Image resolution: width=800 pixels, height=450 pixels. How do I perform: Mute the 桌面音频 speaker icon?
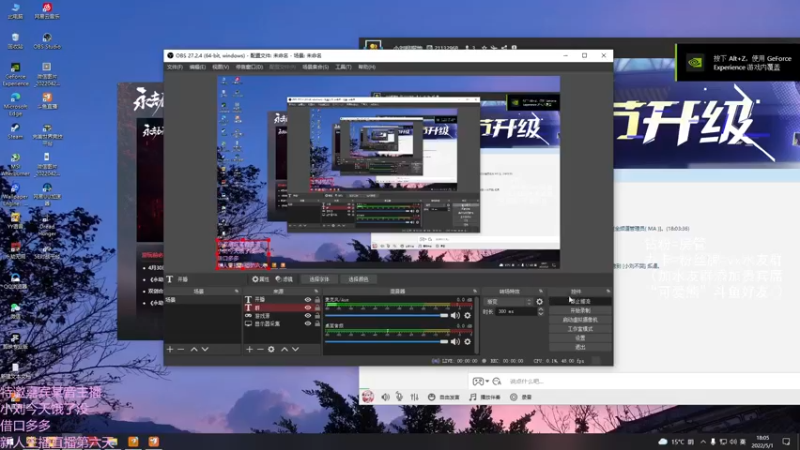tap(455, 341)
